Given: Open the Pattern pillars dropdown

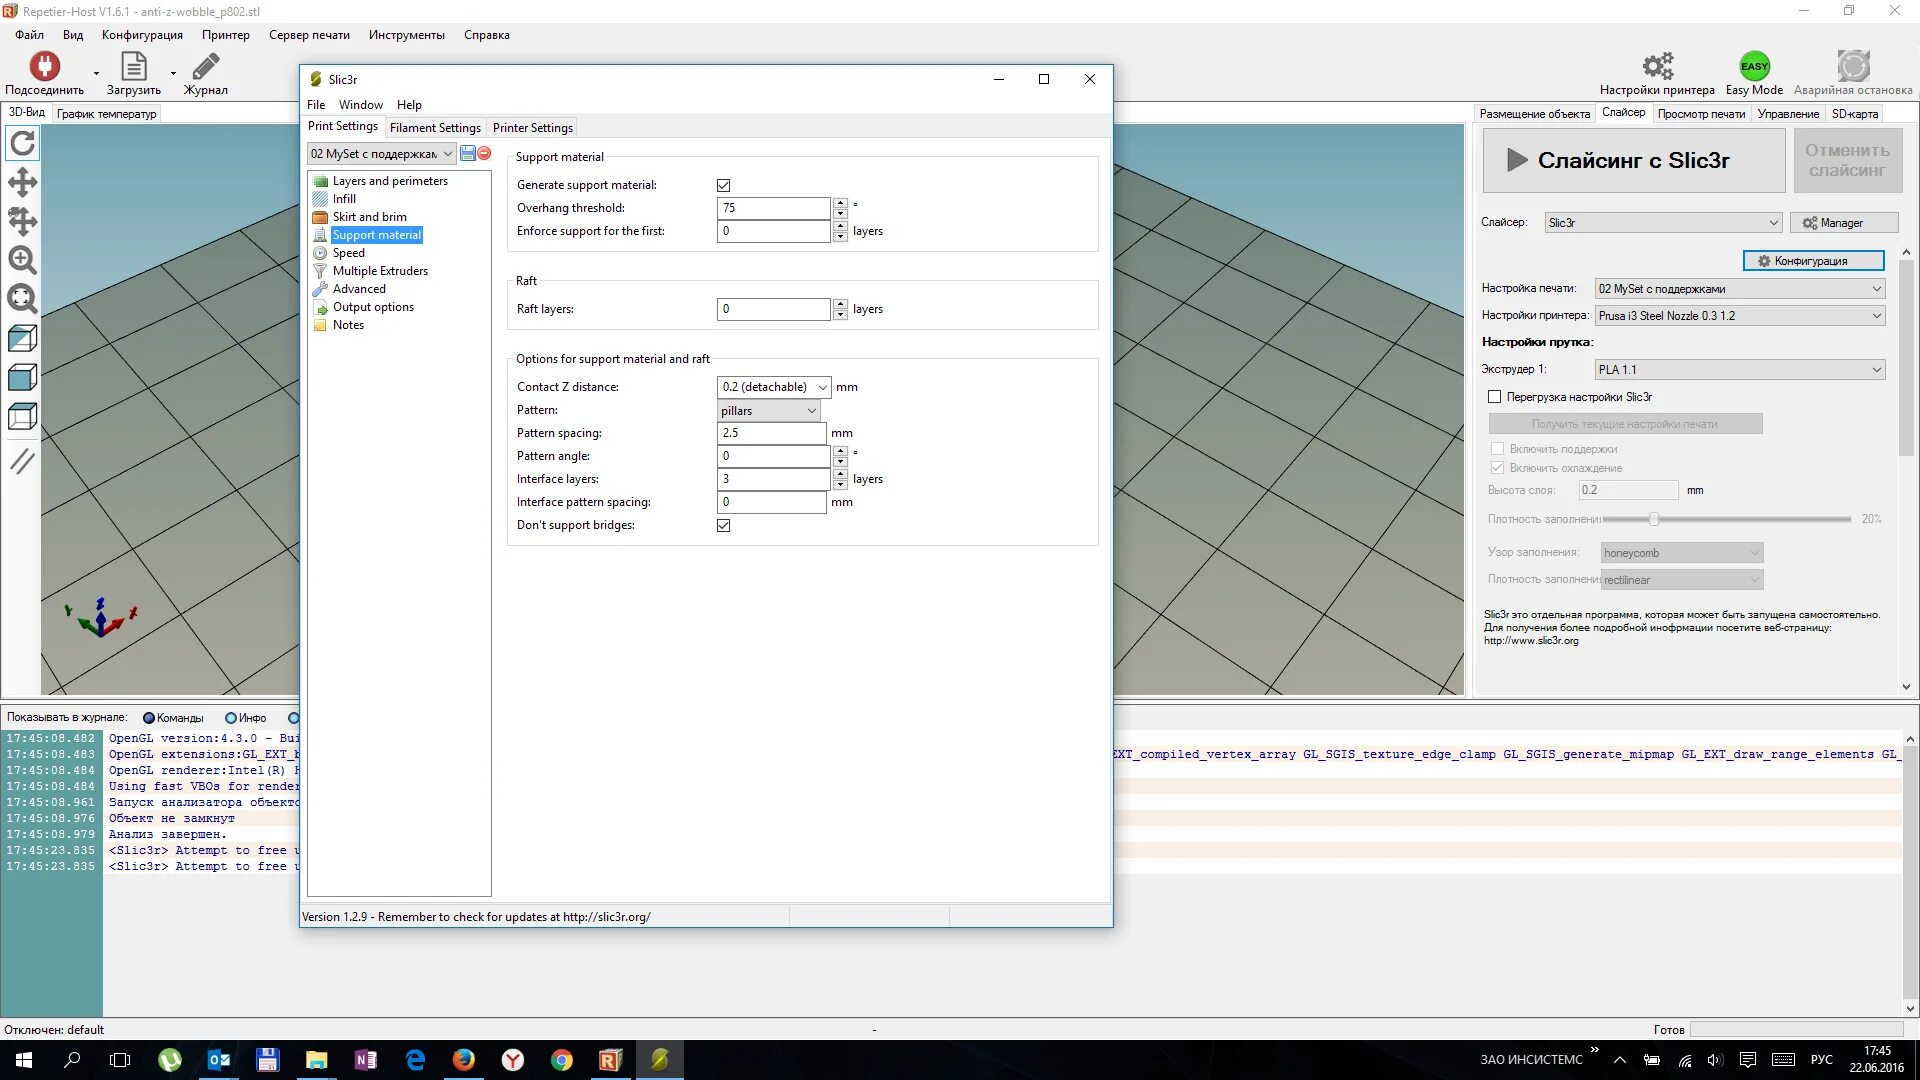Looking at the screenshot, I should pos(769,411).
